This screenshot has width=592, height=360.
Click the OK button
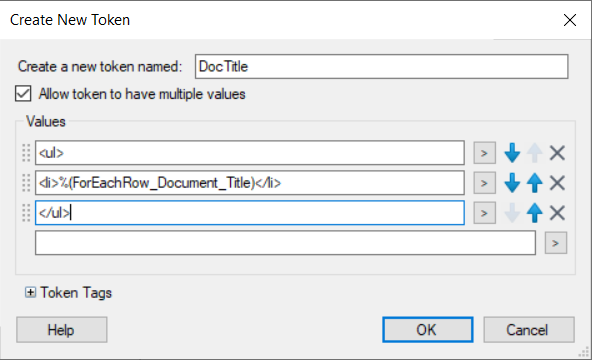tap(427, 330)
